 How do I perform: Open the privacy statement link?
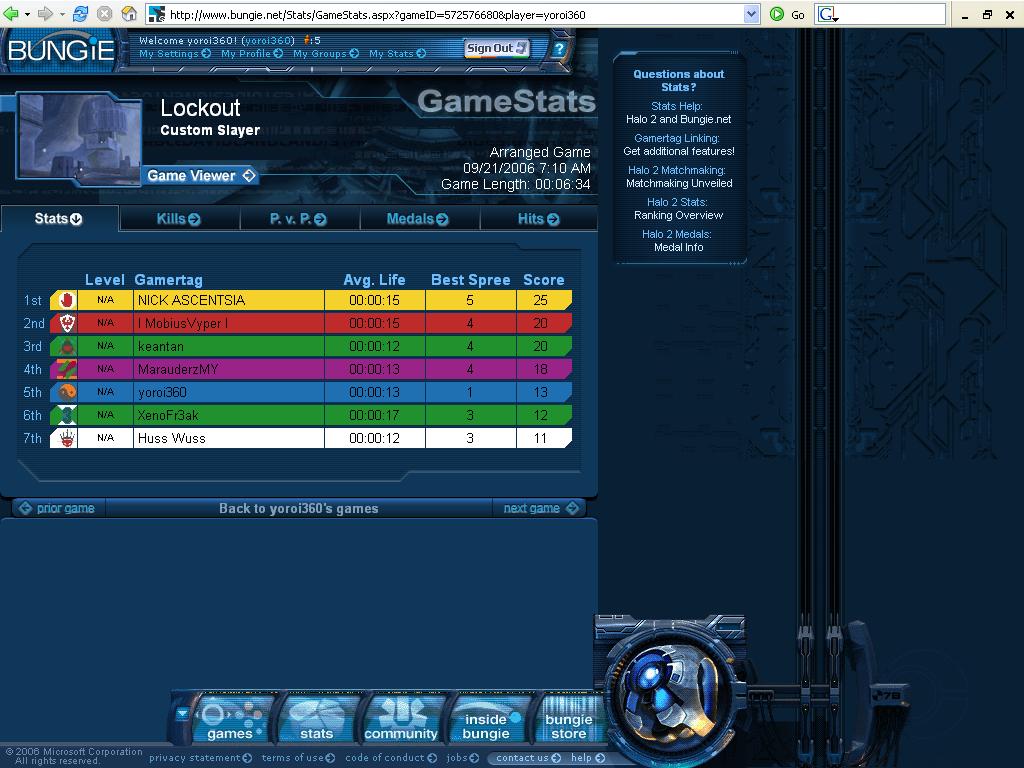200,758
